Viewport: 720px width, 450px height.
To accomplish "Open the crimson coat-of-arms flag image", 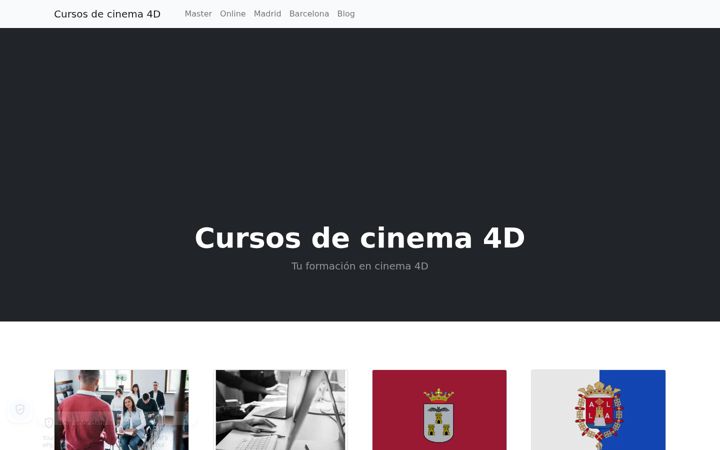I will (439, 410).
